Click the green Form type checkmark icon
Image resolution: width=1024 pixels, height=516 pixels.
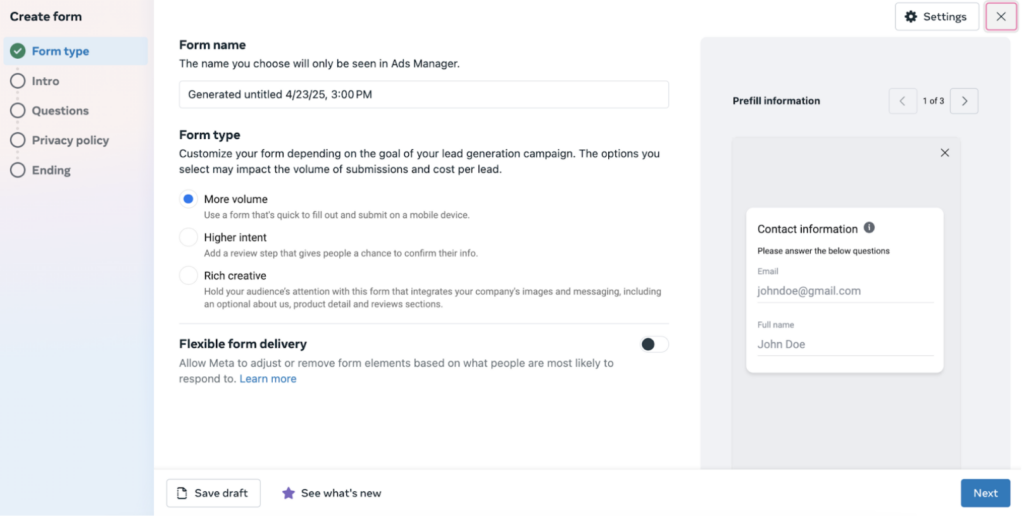(18, 51)
